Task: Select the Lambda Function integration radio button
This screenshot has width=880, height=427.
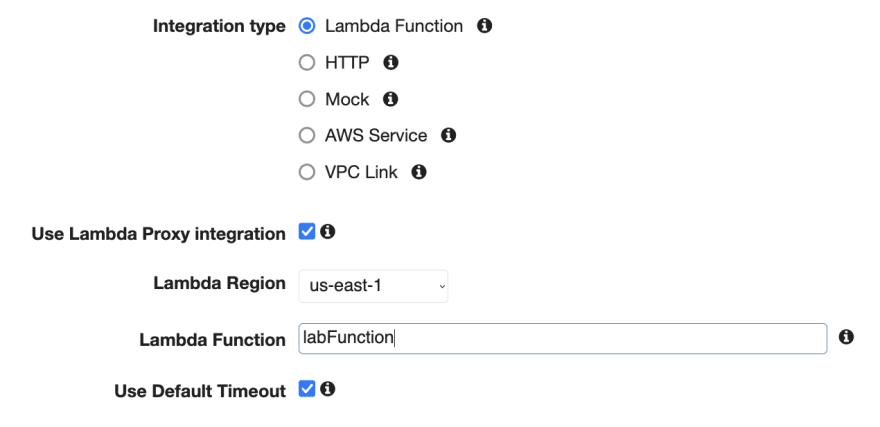Action: tap(307, 26)
